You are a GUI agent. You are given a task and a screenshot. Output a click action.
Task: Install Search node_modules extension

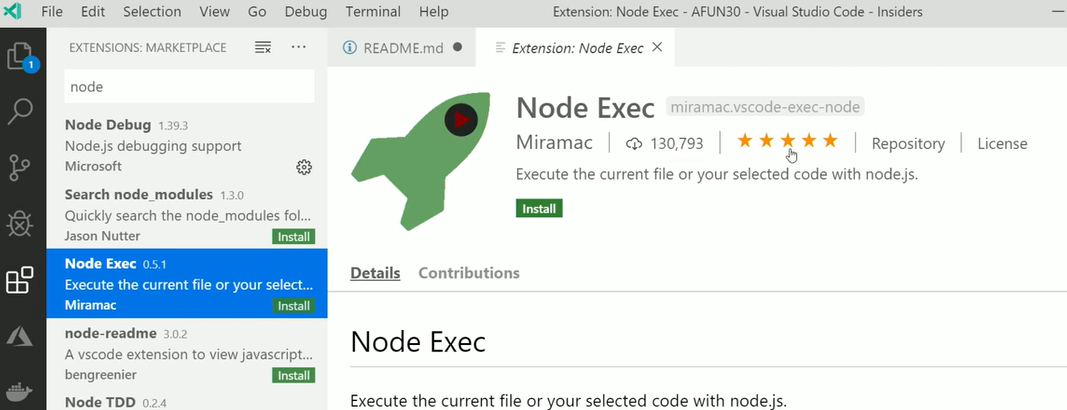(x=294, y=237)
